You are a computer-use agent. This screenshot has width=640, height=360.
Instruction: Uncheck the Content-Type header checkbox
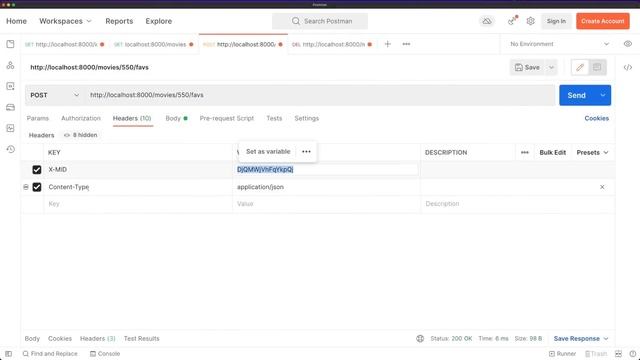pos(37,187)
